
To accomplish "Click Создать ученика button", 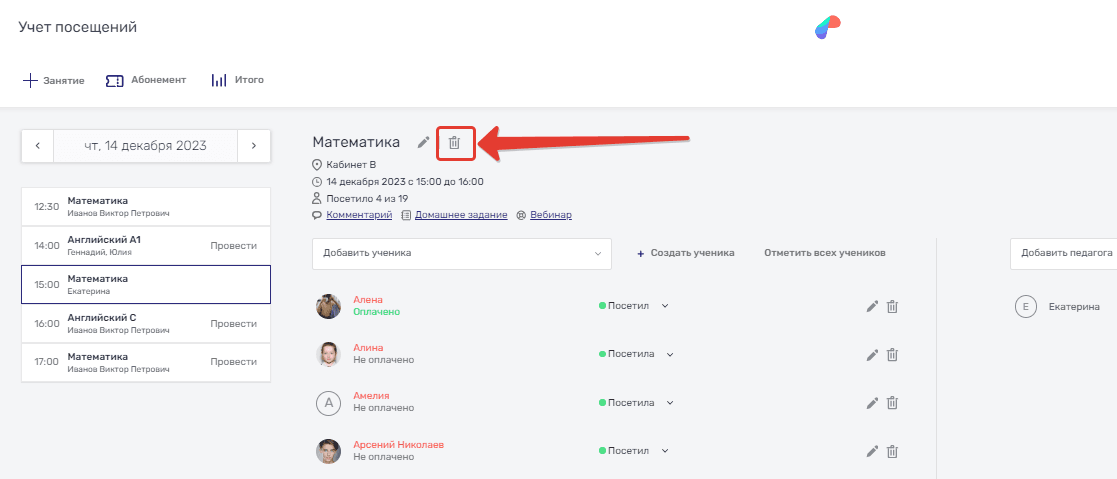I will coord(686,253).
